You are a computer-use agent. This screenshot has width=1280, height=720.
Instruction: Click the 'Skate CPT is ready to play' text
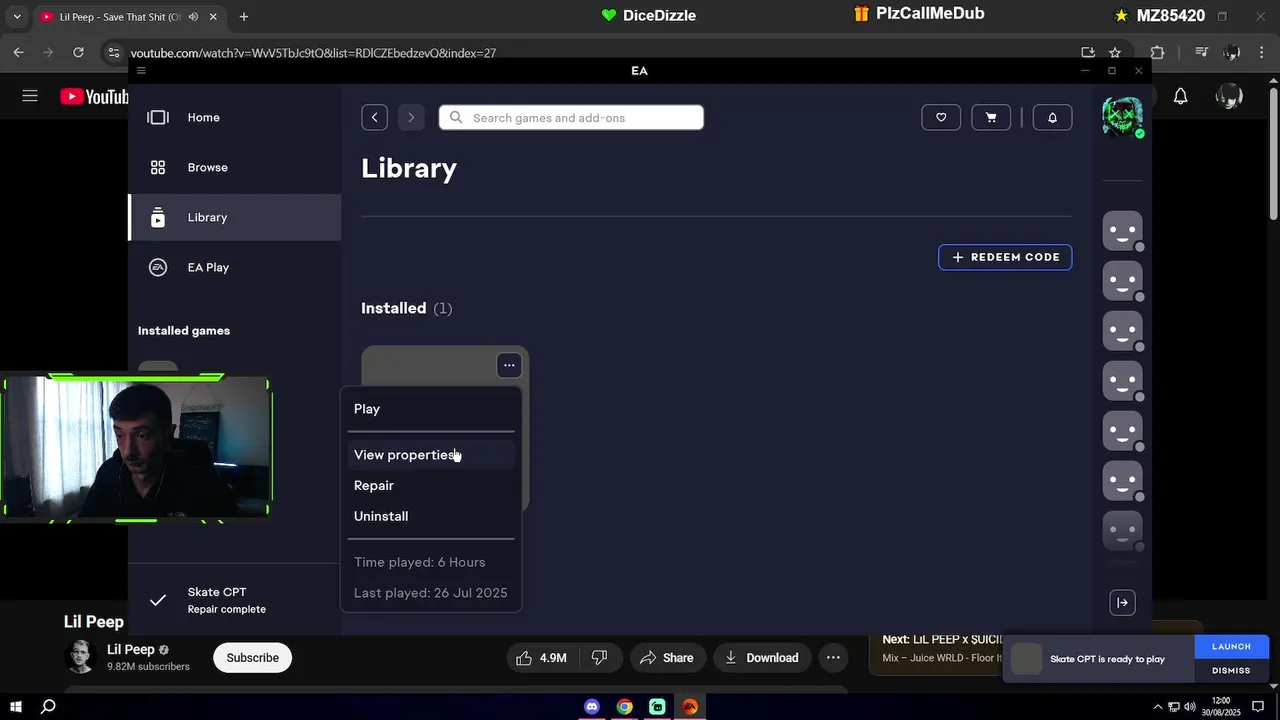click(x=1107, y=659)
